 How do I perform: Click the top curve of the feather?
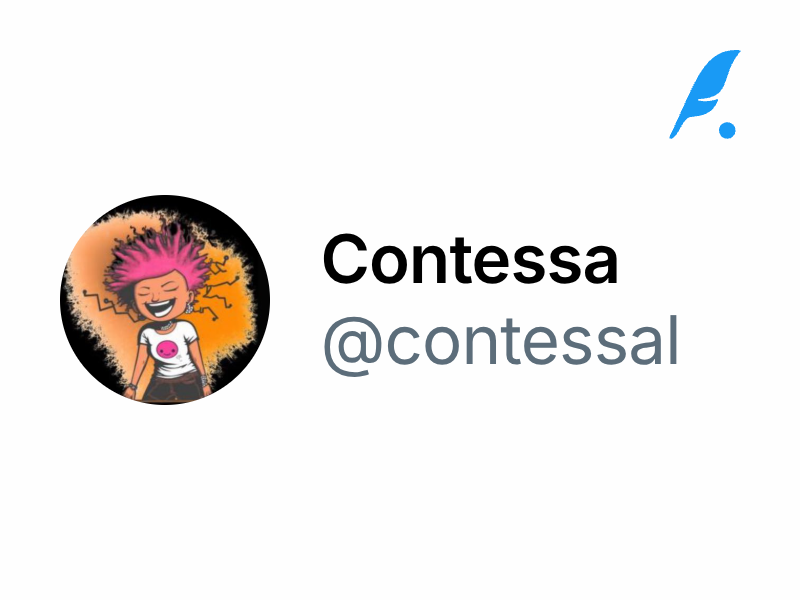tap(724, 56)
